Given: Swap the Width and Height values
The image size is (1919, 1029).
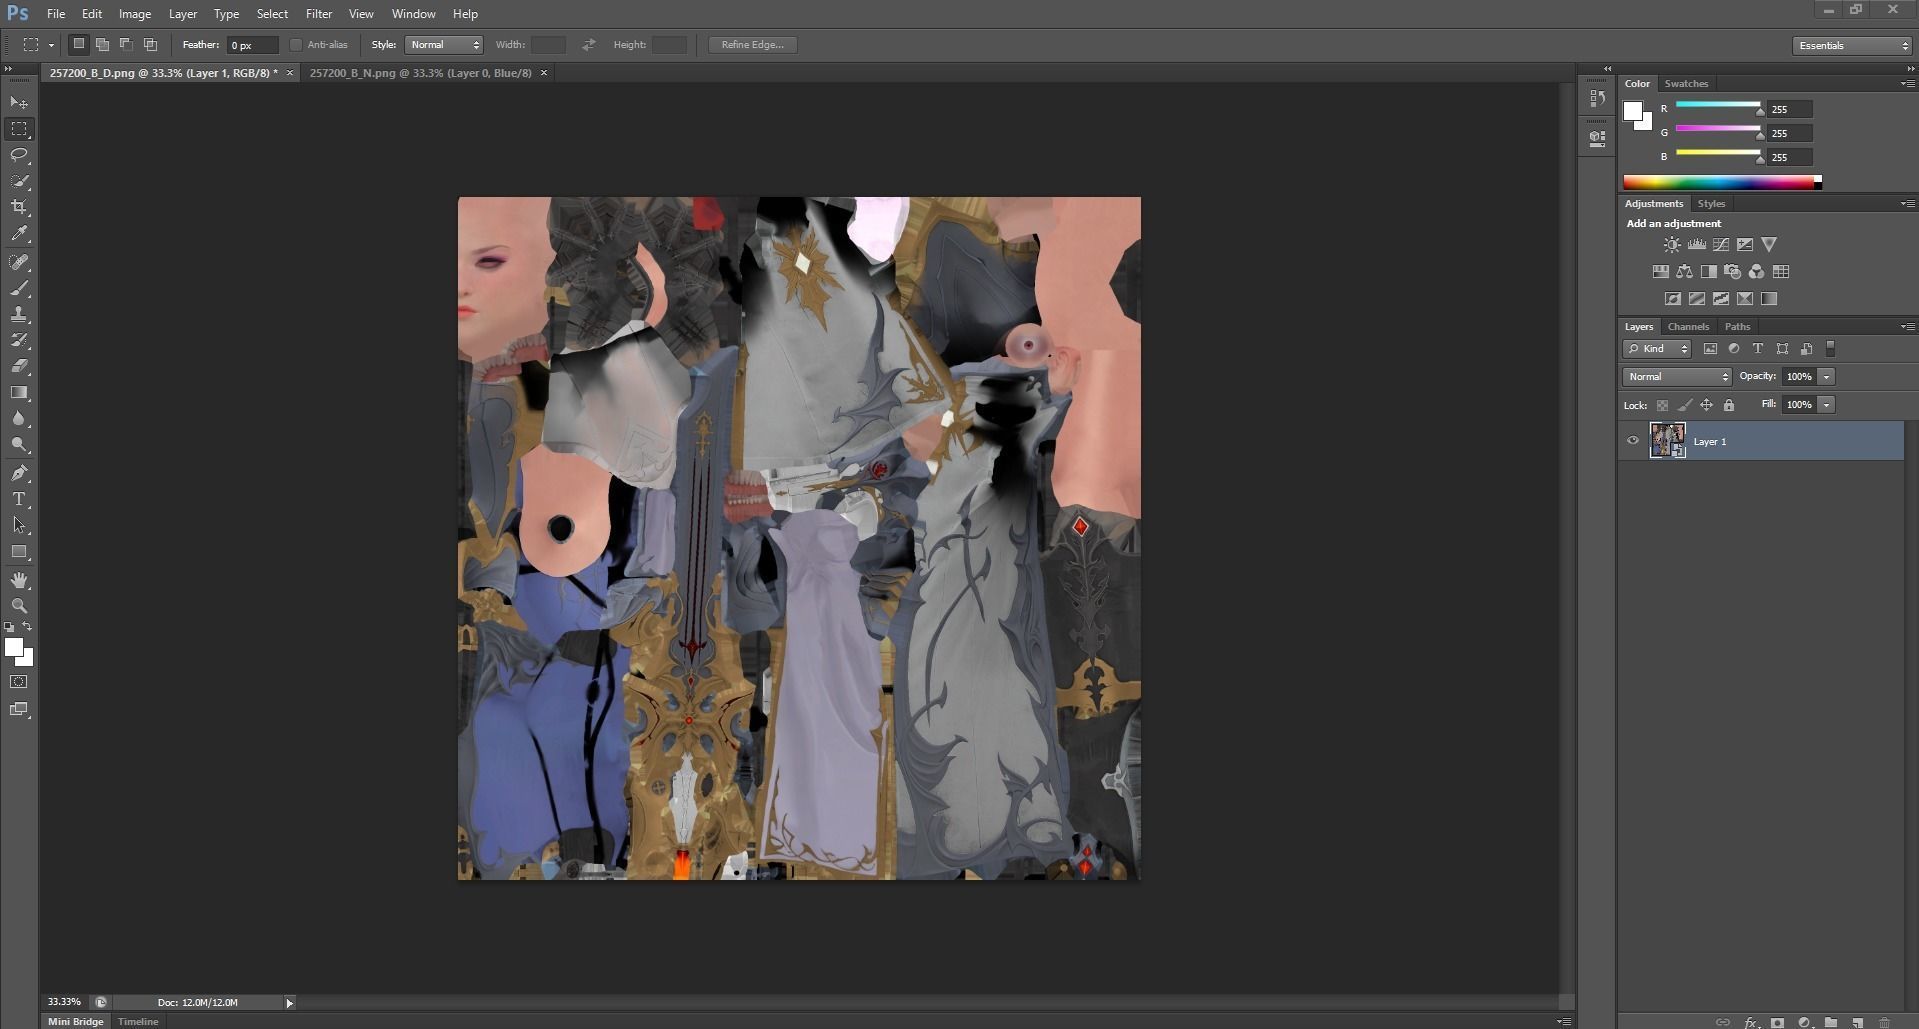Looking at the screenshot, I should tap(589, 45).
